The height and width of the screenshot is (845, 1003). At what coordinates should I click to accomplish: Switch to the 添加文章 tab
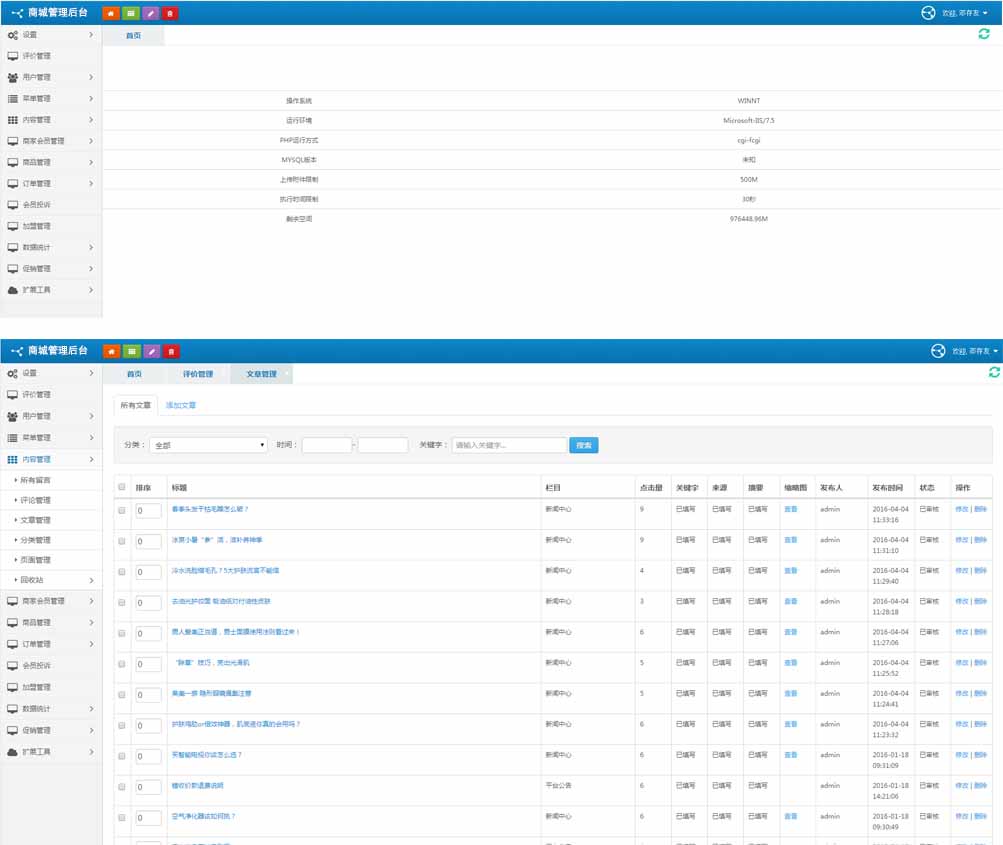[x=181, y=405]
